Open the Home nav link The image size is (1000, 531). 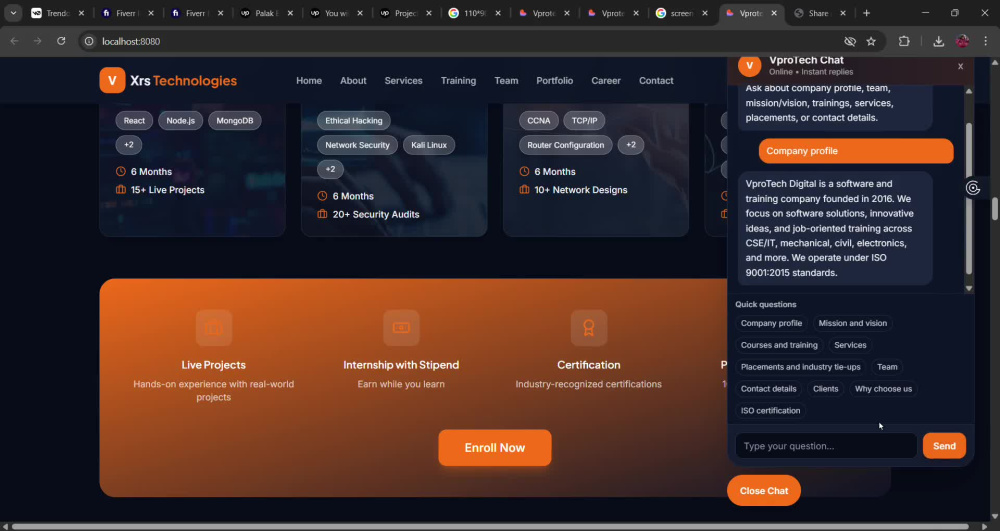click(x=309, y=80)
